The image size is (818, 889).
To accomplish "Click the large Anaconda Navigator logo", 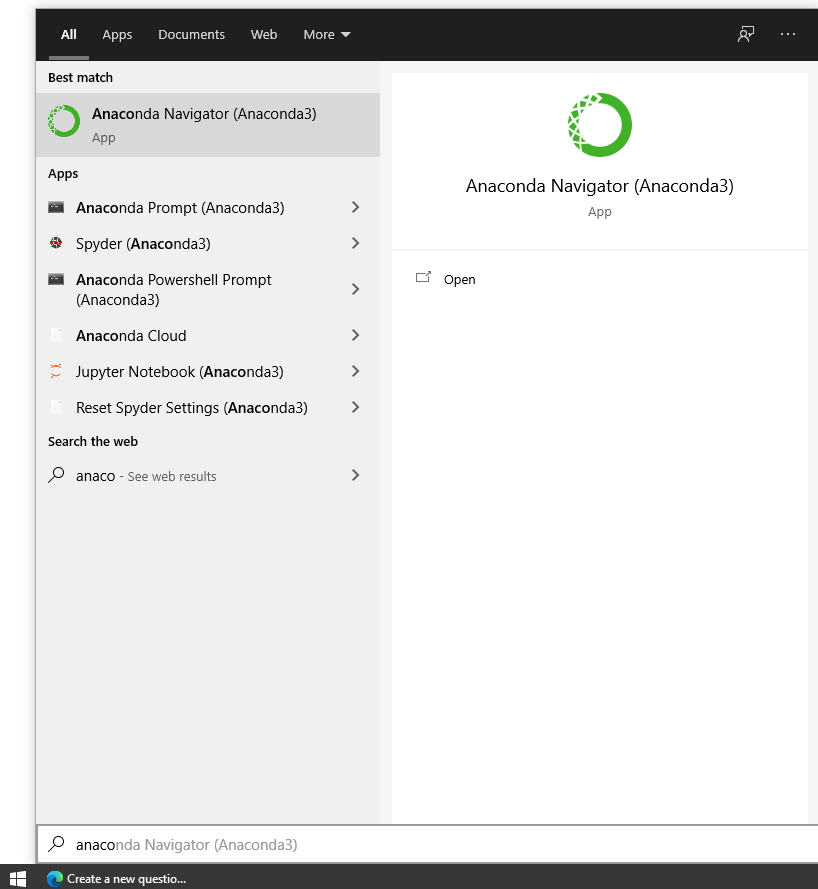I will coord(600,125).
